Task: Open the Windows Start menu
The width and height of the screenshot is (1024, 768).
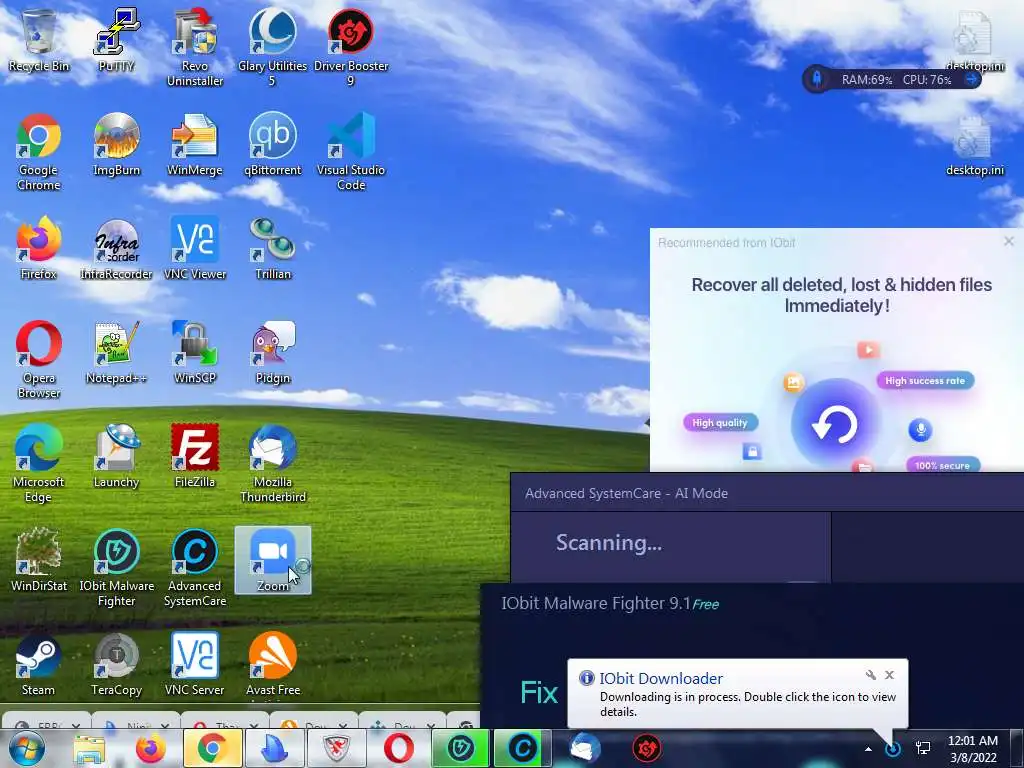Action: [26, 748]
